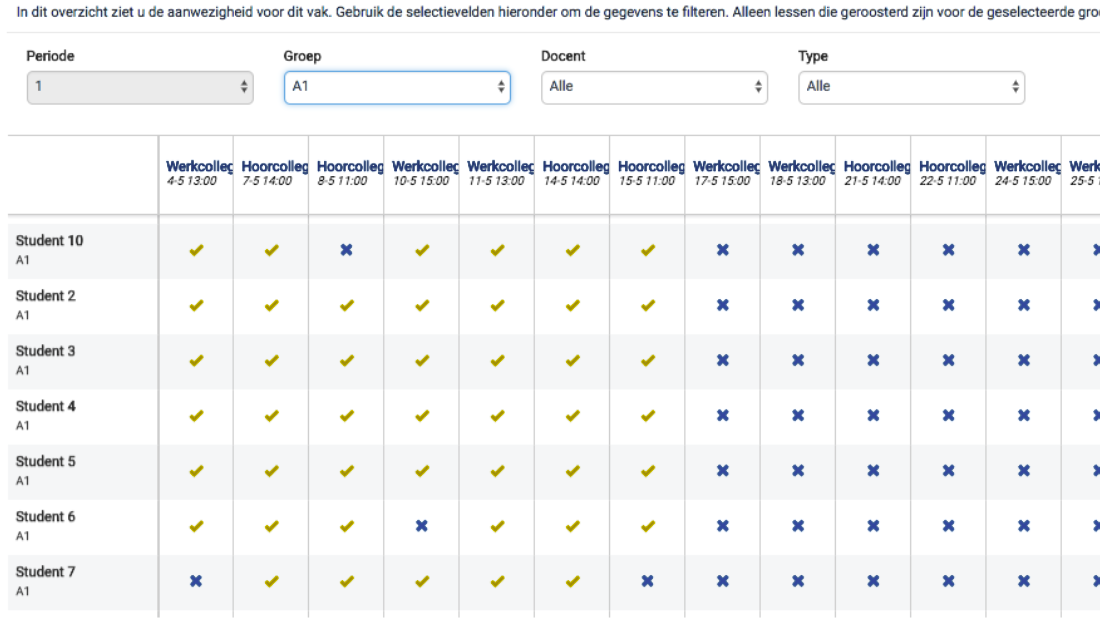Click Student 5's checkmark for 14-5 14:00
The height and width of the screenshot is (619, 1100).
click(x=572, y=471)
